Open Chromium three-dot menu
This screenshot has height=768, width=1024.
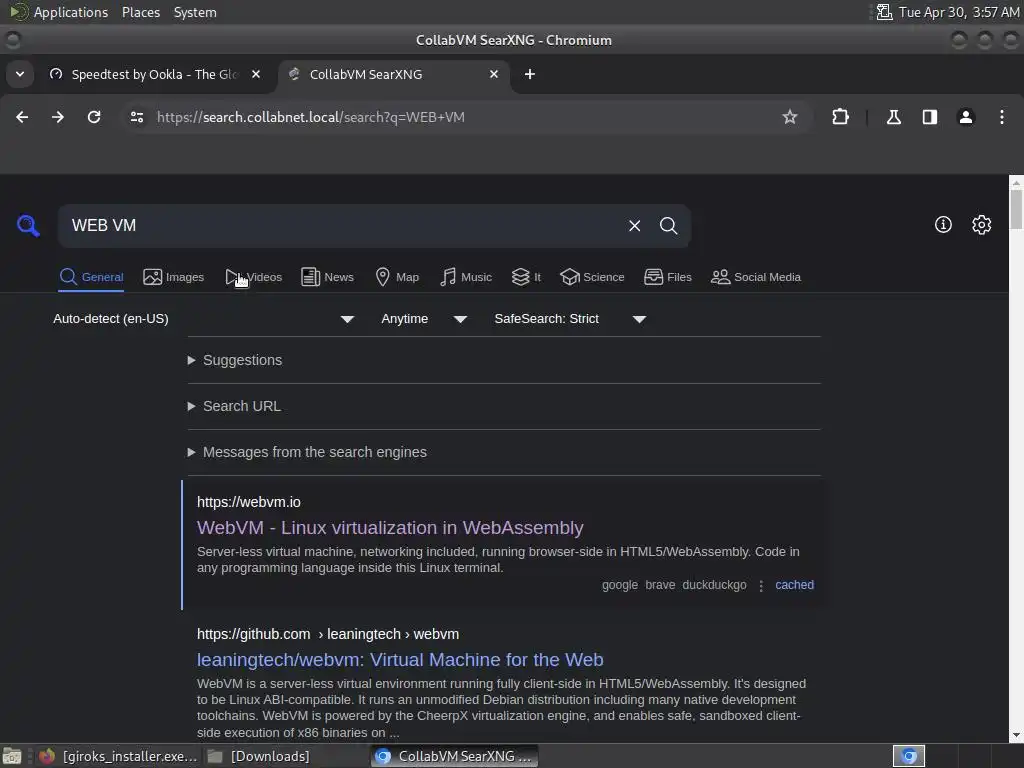coord(1002,117)
